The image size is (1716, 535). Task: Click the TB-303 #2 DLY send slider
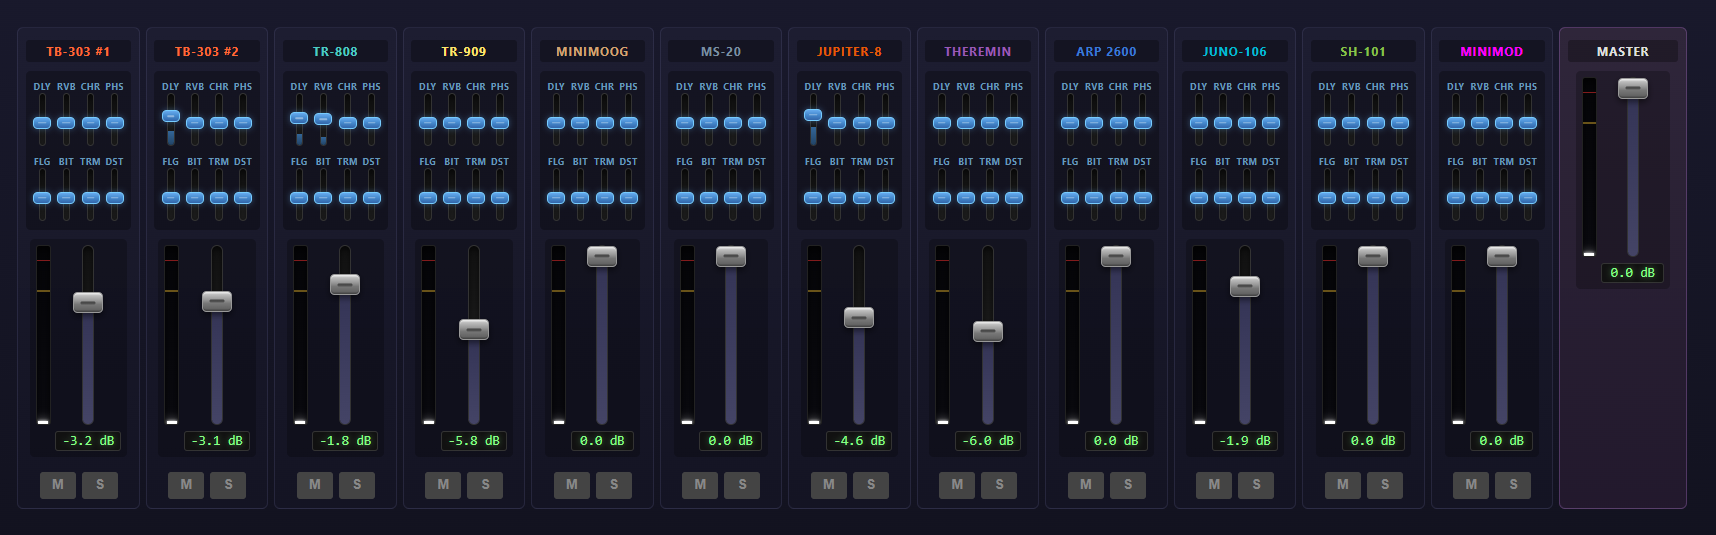(x=171, y=116)
